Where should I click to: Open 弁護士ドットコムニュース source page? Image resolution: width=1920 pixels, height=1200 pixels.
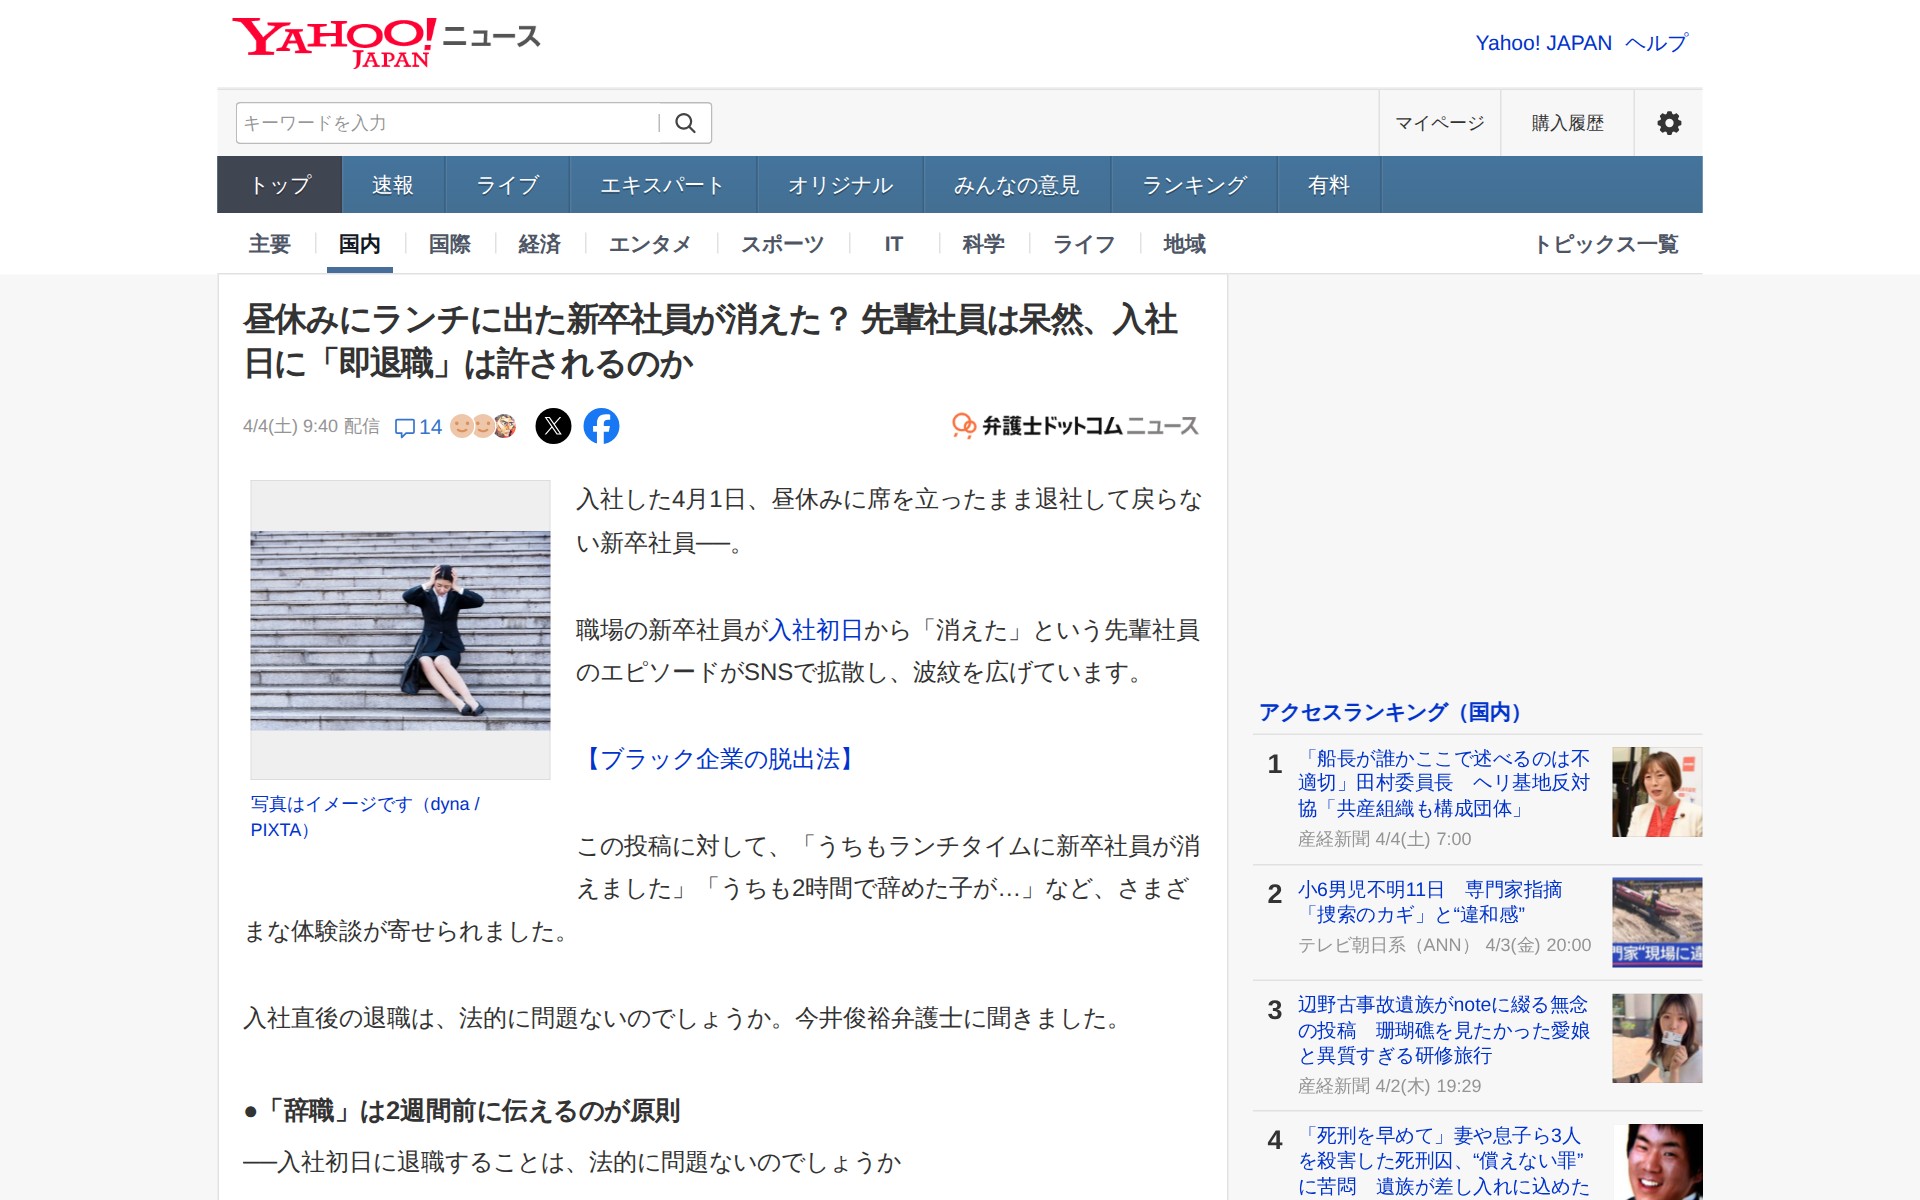(1073, 425)
